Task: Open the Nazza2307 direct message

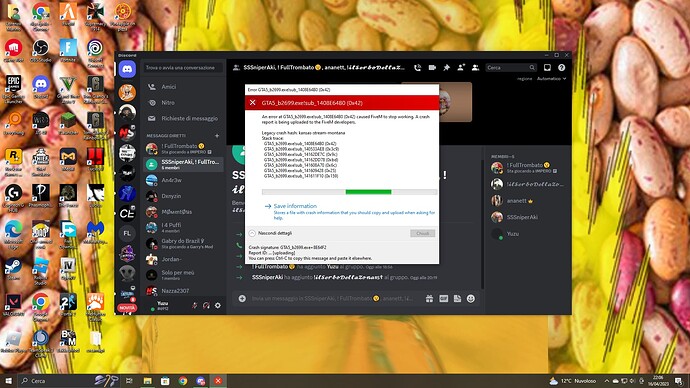Action: click(184, 291)
